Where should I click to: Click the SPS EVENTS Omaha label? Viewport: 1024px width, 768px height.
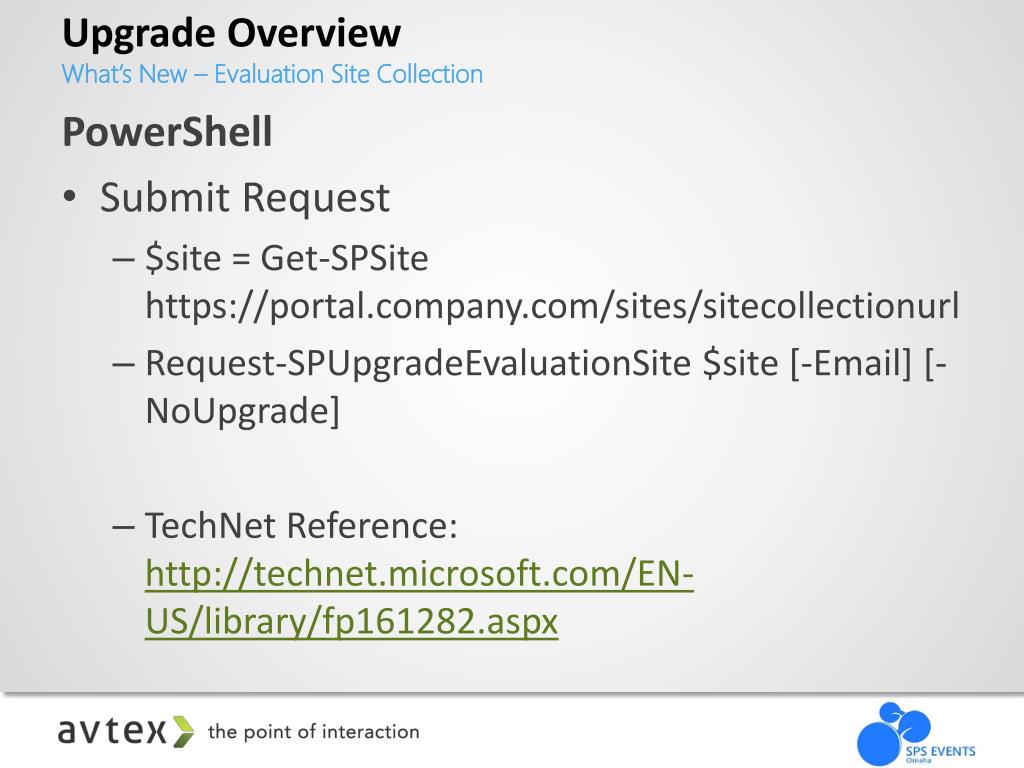pos(940,753)
